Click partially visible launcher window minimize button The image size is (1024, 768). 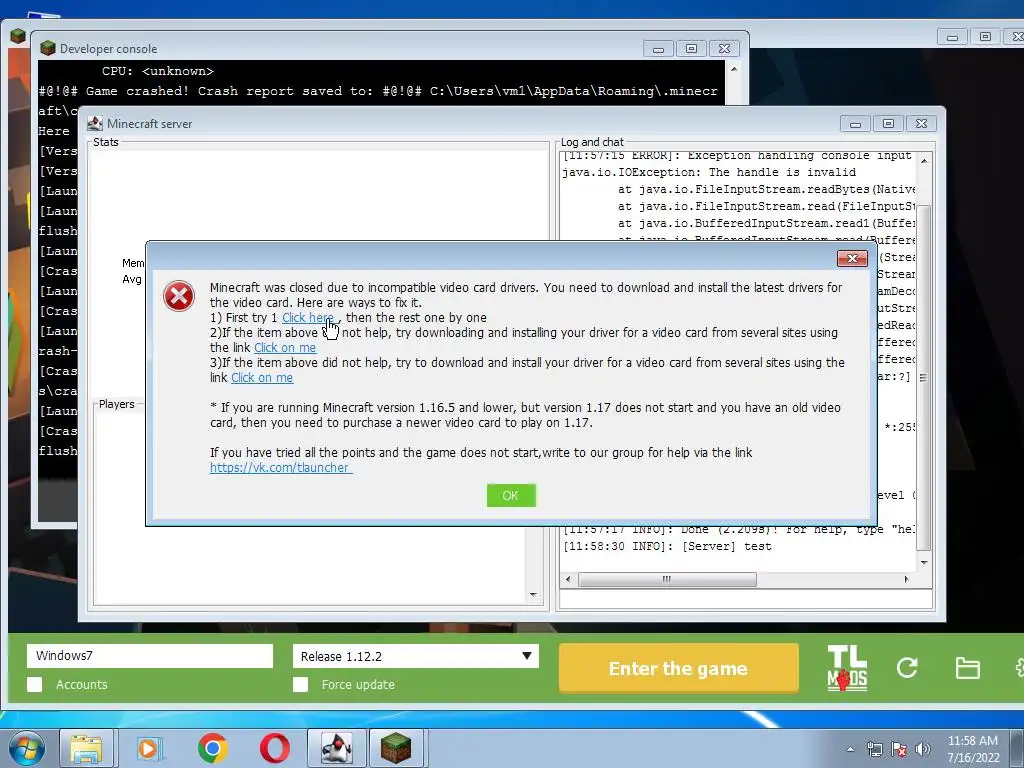[952, 37]
